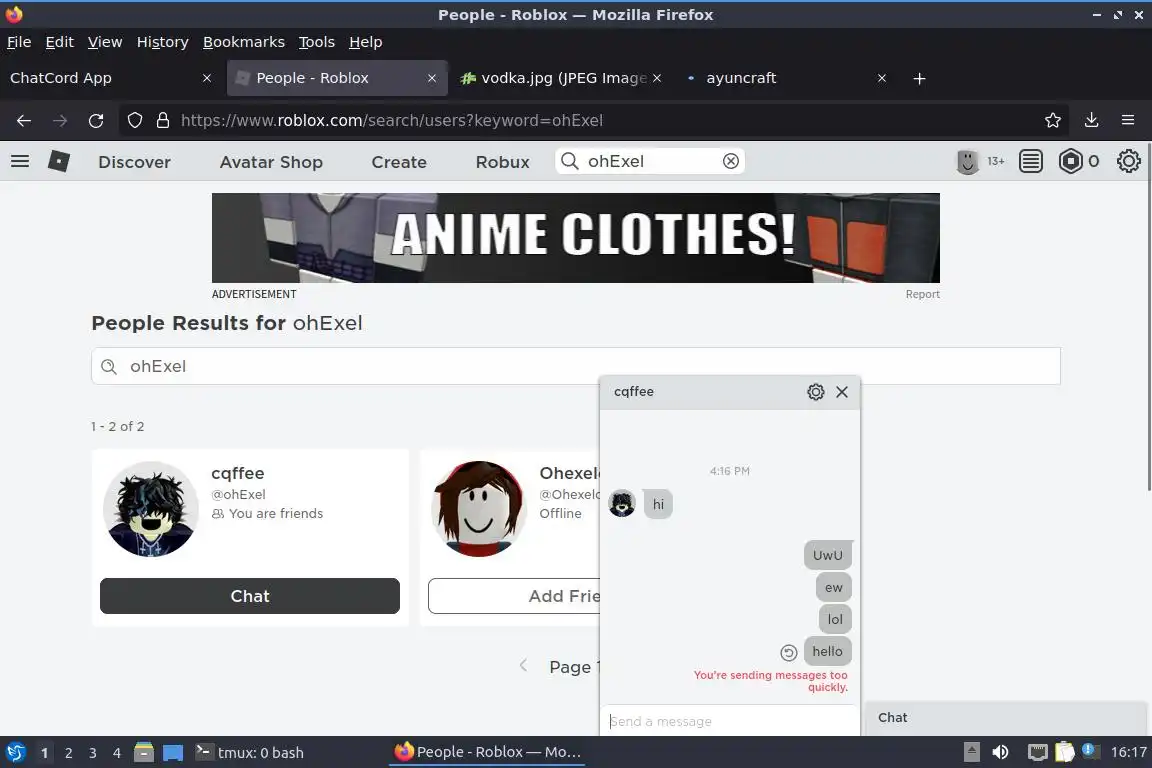Open the Roblox settings gear in header
1152x768 pixels.
coord(1128,161)
